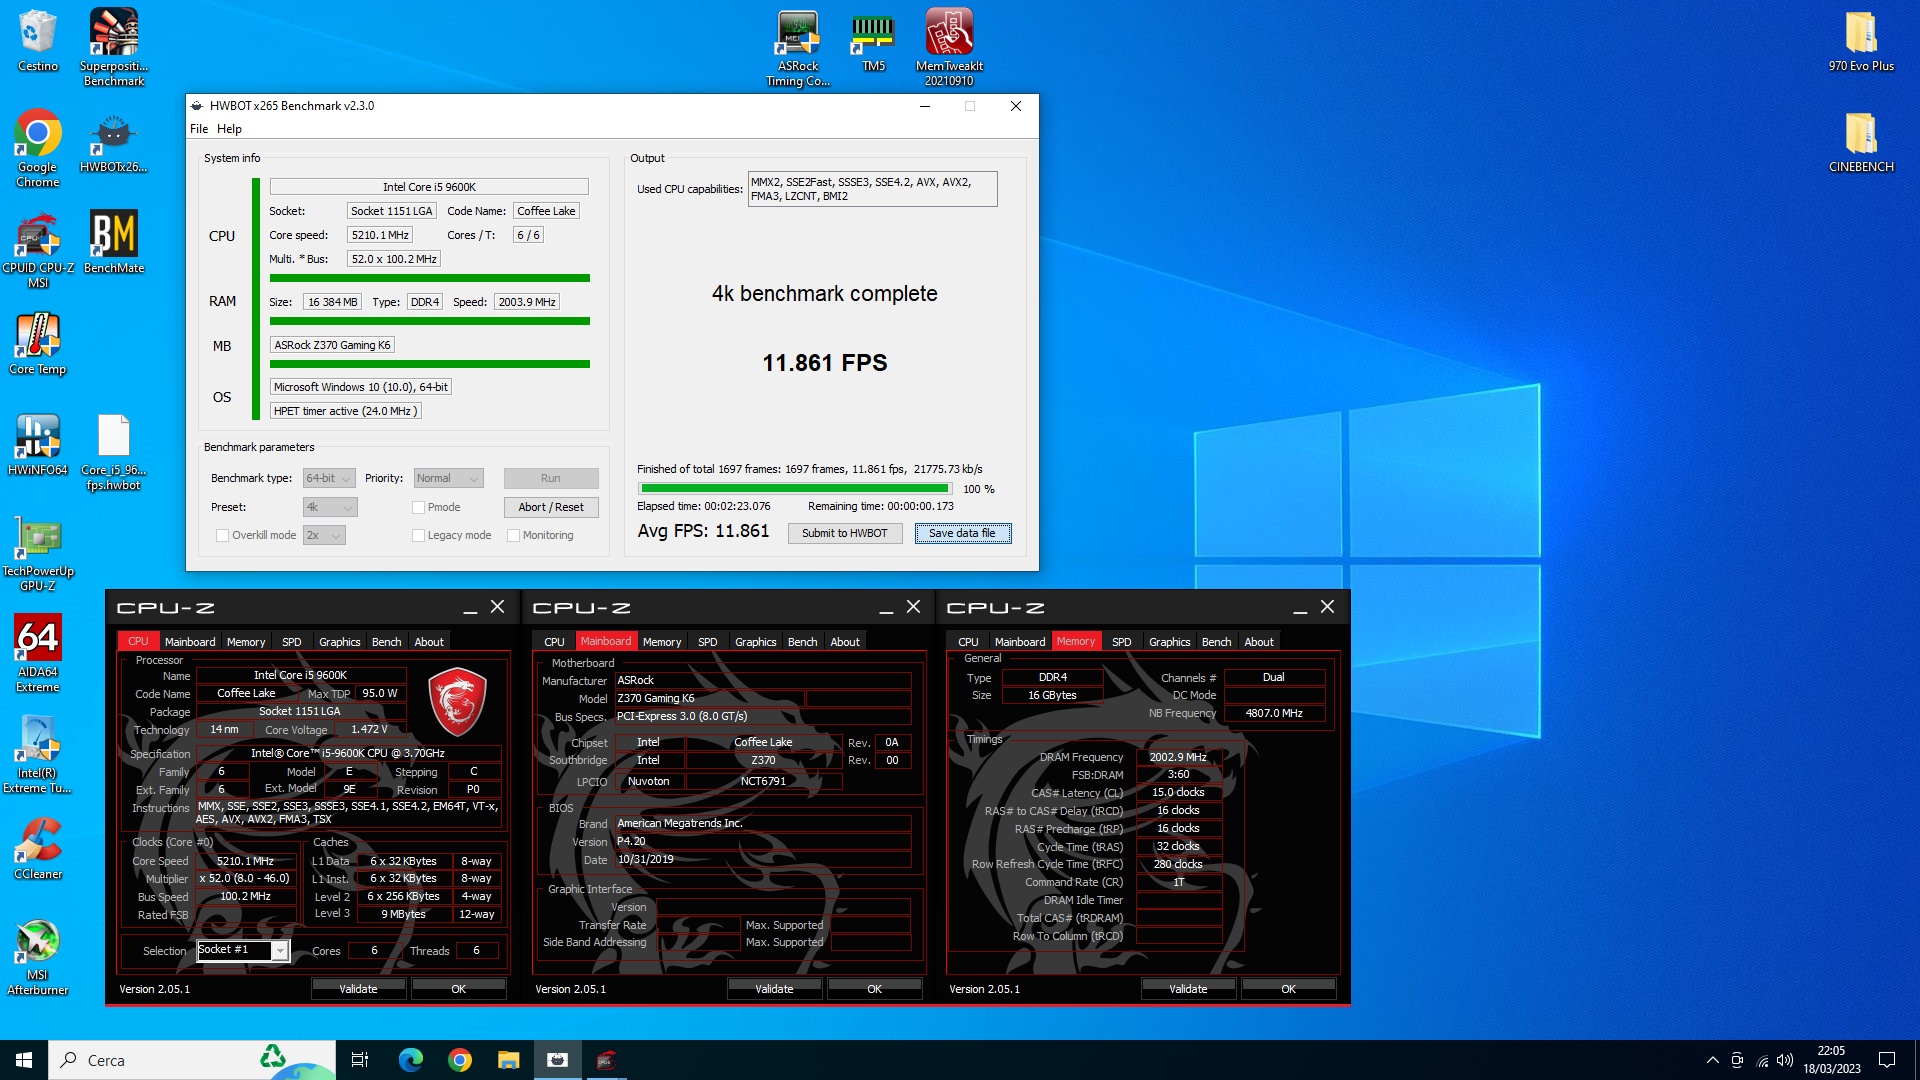Select CPU tab in third CPU-Z window
Image resolution: width=1920 pixels, height=1080 pixels.
tap(968, 642)
